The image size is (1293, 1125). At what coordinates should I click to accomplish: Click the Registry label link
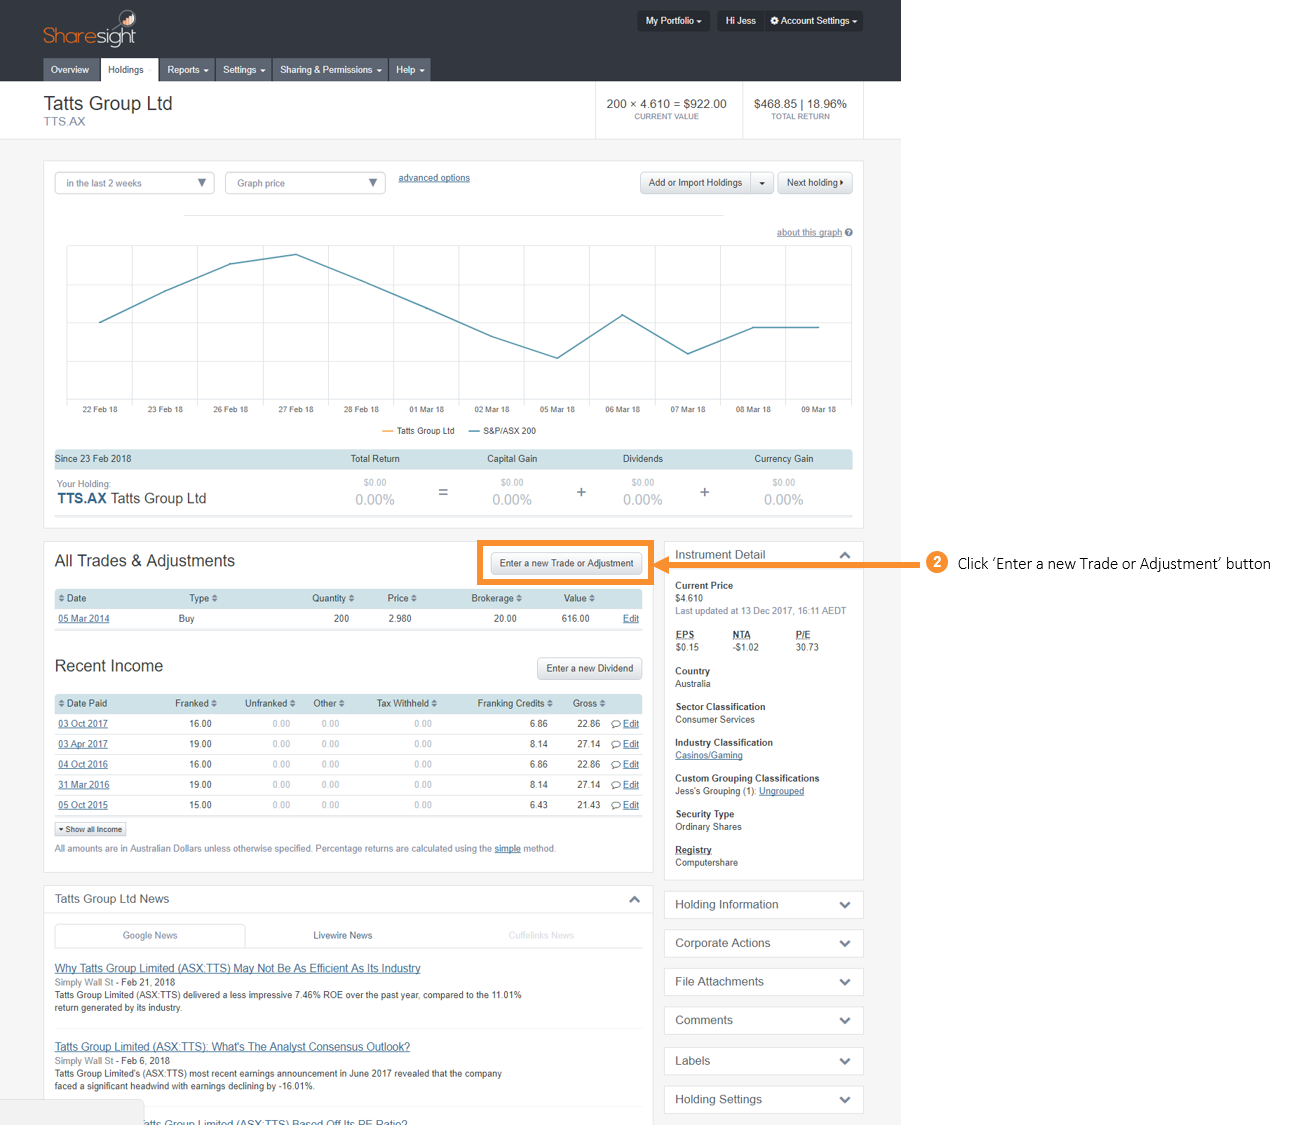(x=694, y=850)
